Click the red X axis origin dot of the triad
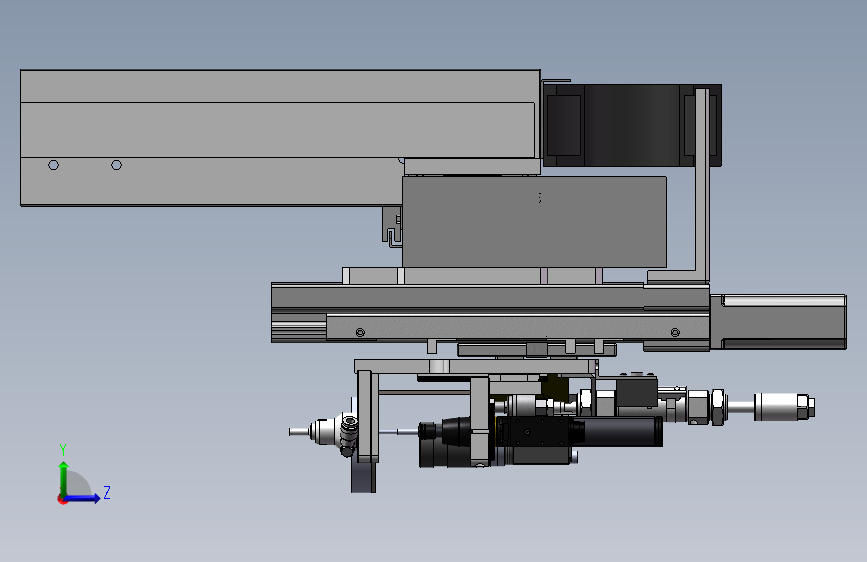 coord(62,499)
